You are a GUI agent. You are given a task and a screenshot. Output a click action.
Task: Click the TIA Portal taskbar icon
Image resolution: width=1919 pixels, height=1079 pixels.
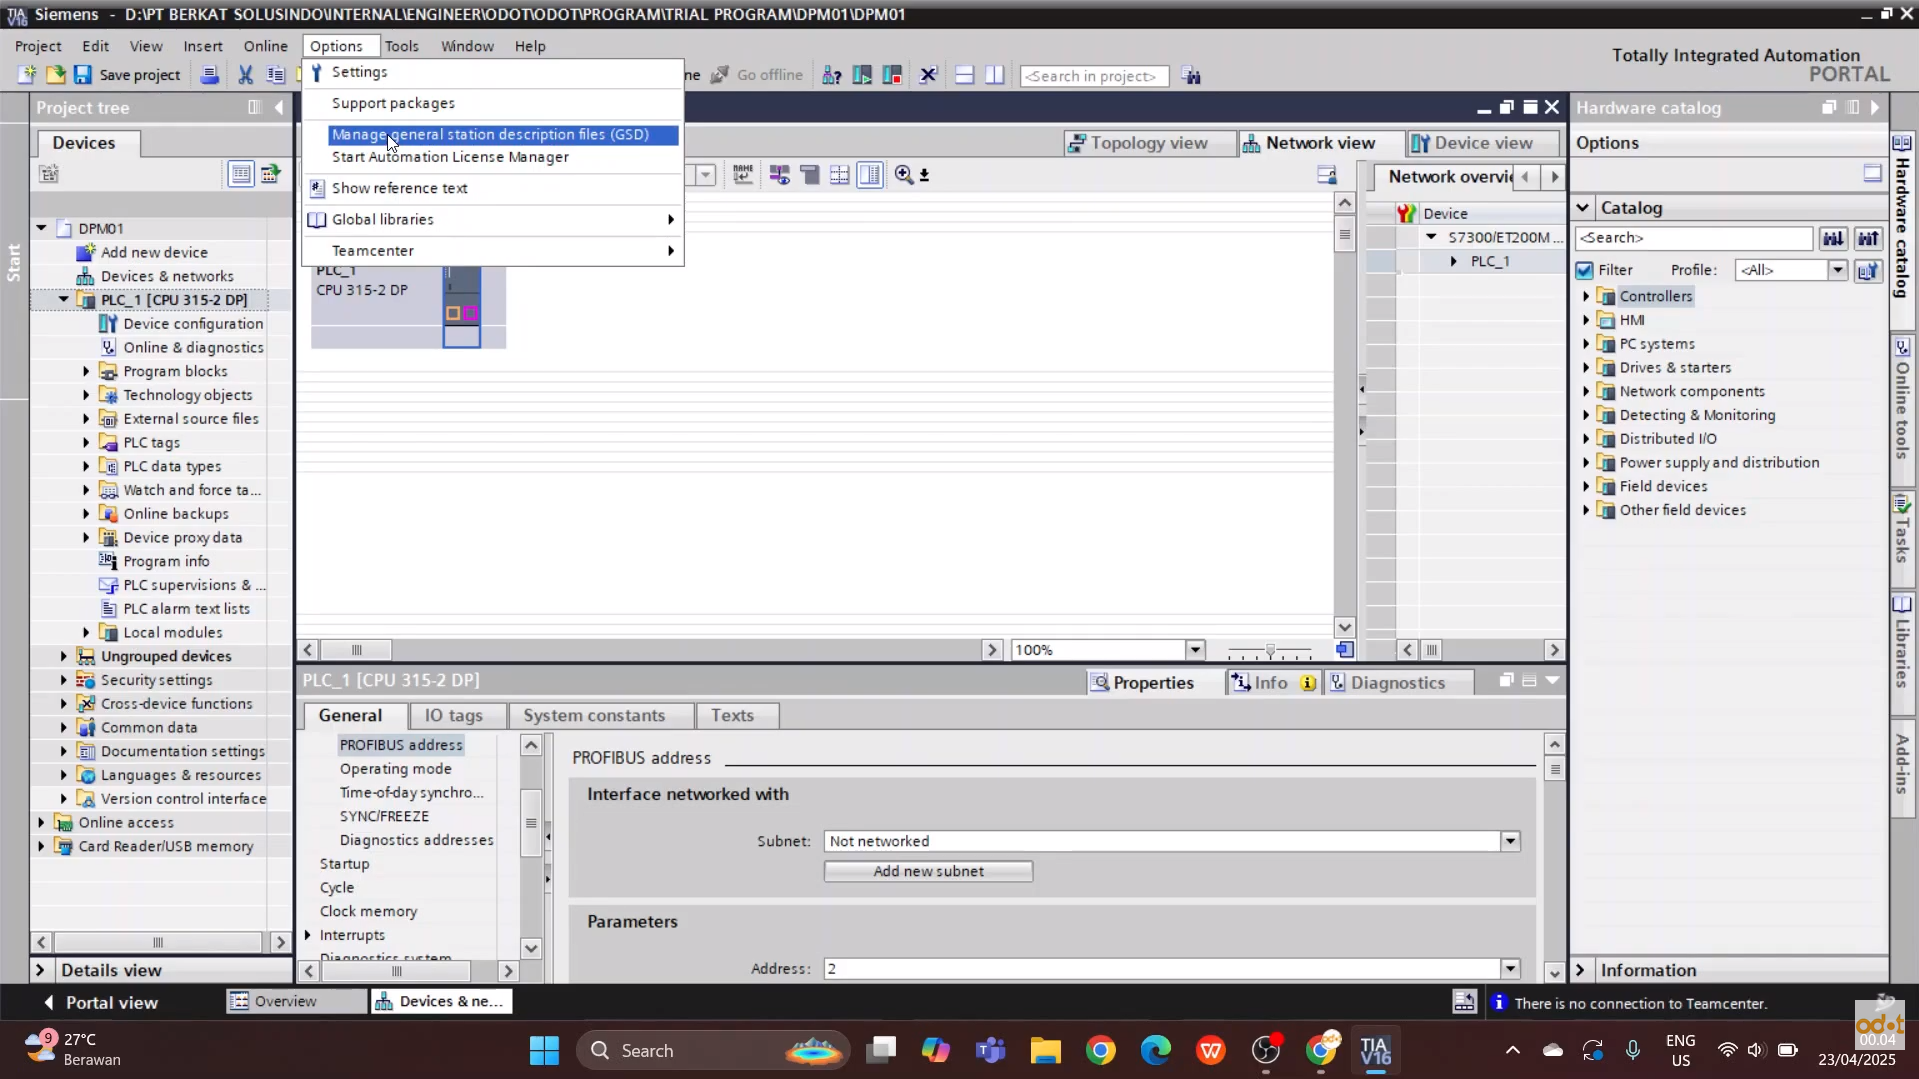click(1375, 1051)
